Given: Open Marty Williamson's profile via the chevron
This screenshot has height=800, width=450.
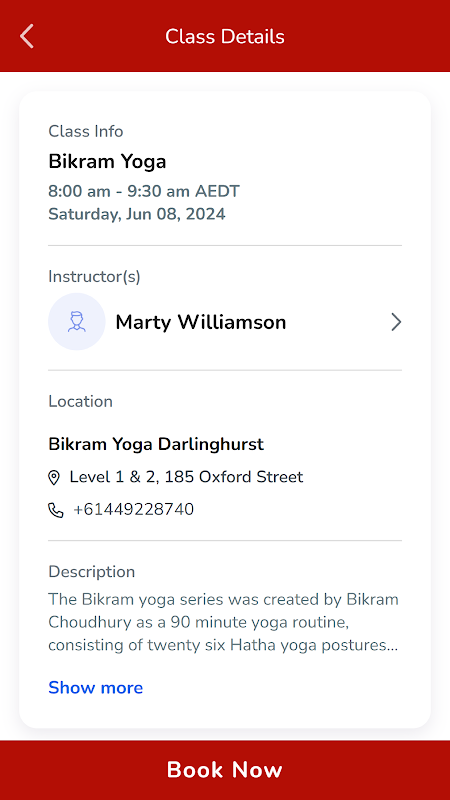Looking at the screenshot, I should (x=396, y=322).
